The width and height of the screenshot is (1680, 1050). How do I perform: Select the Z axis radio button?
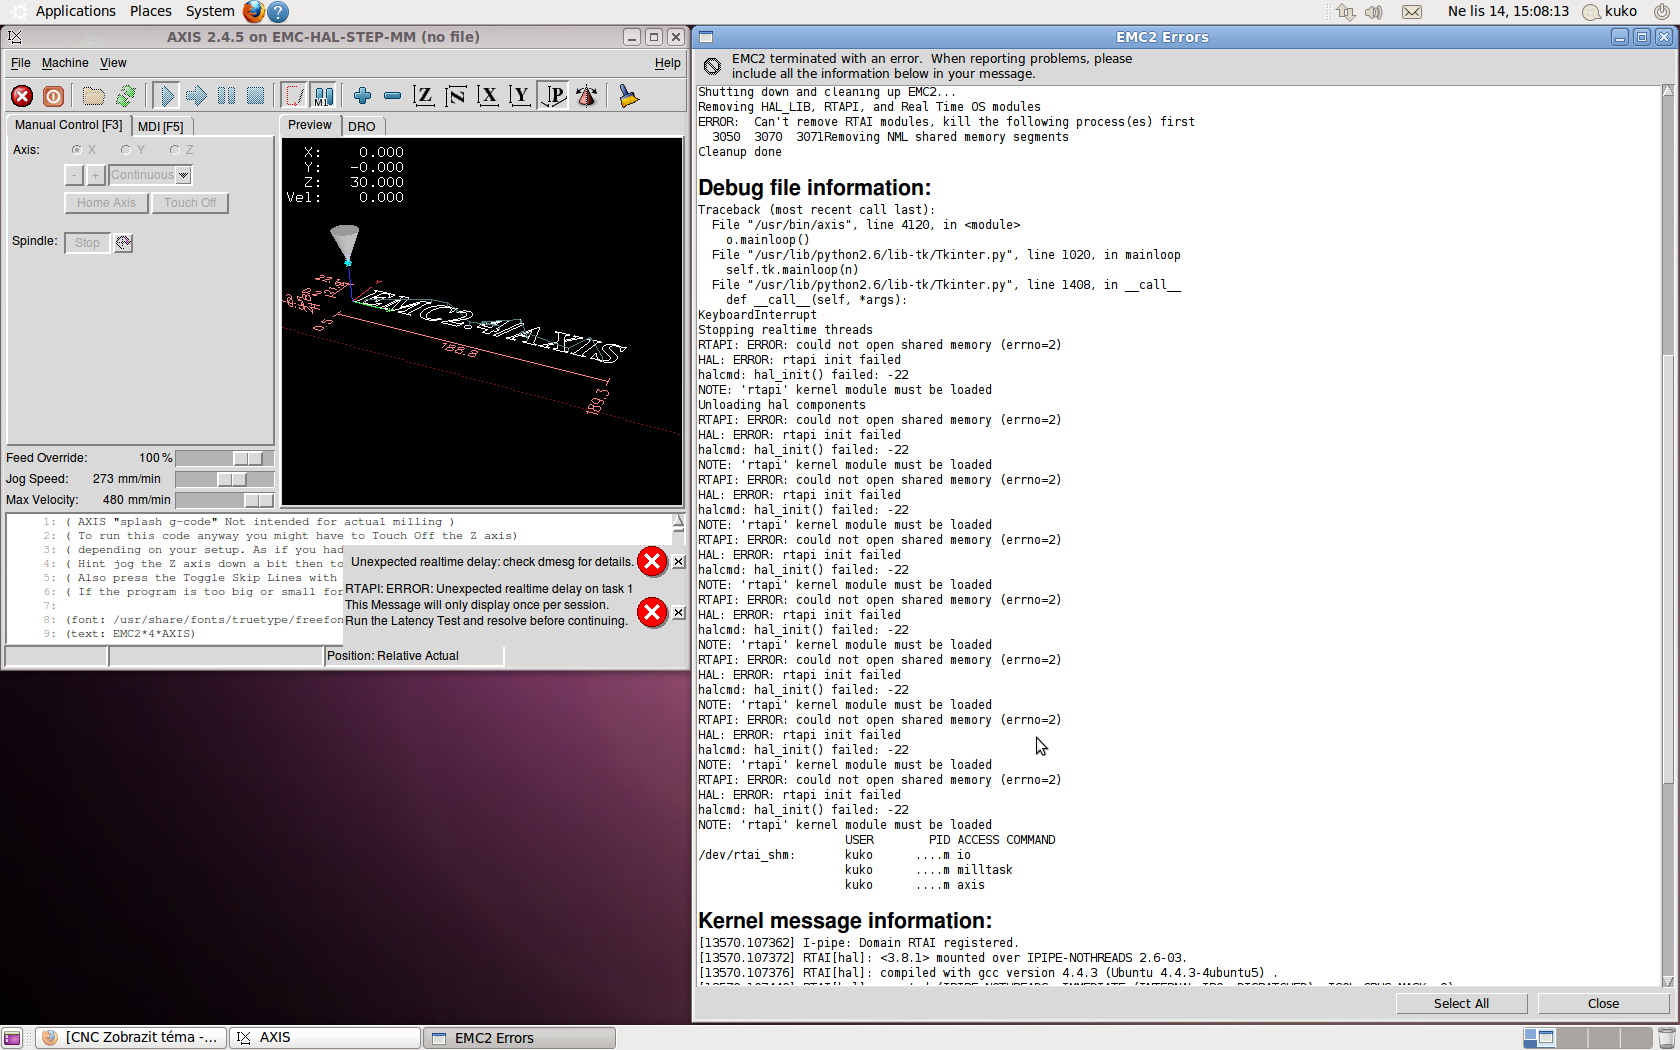click(175, 150)
